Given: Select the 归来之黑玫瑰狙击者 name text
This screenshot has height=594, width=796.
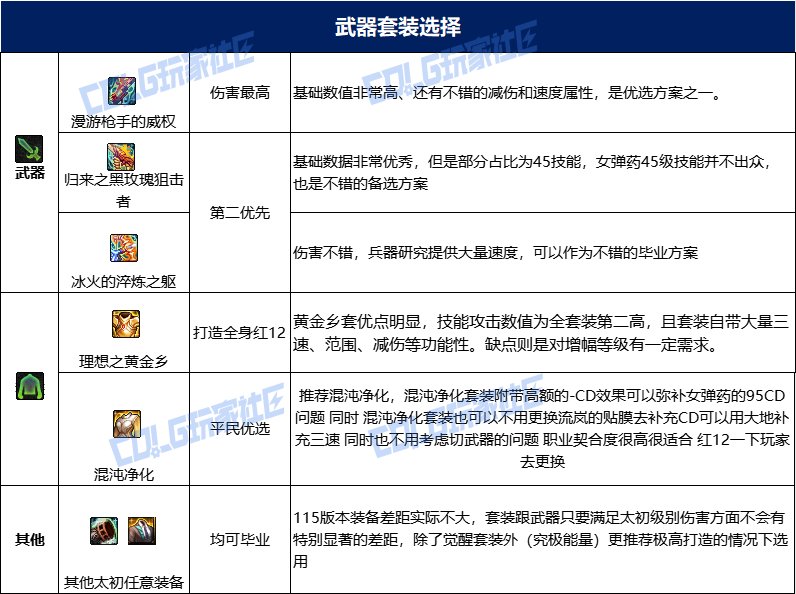Looking at the screenshot, I should pyautogui.click(x=123, y=190).
